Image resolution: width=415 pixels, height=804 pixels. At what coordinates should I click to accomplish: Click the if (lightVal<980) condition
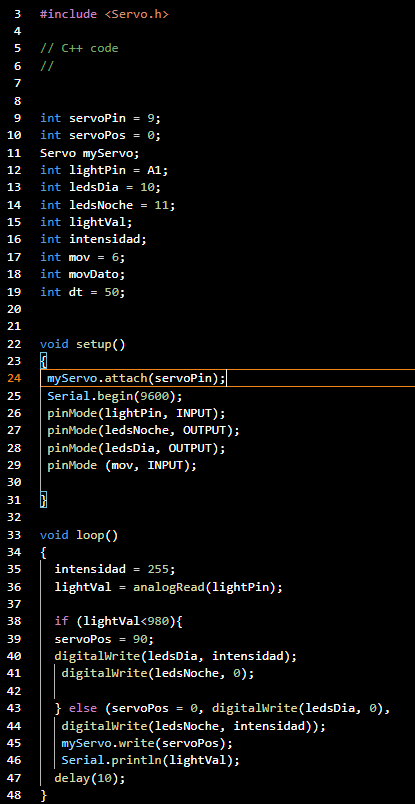[x=118, y=622]
